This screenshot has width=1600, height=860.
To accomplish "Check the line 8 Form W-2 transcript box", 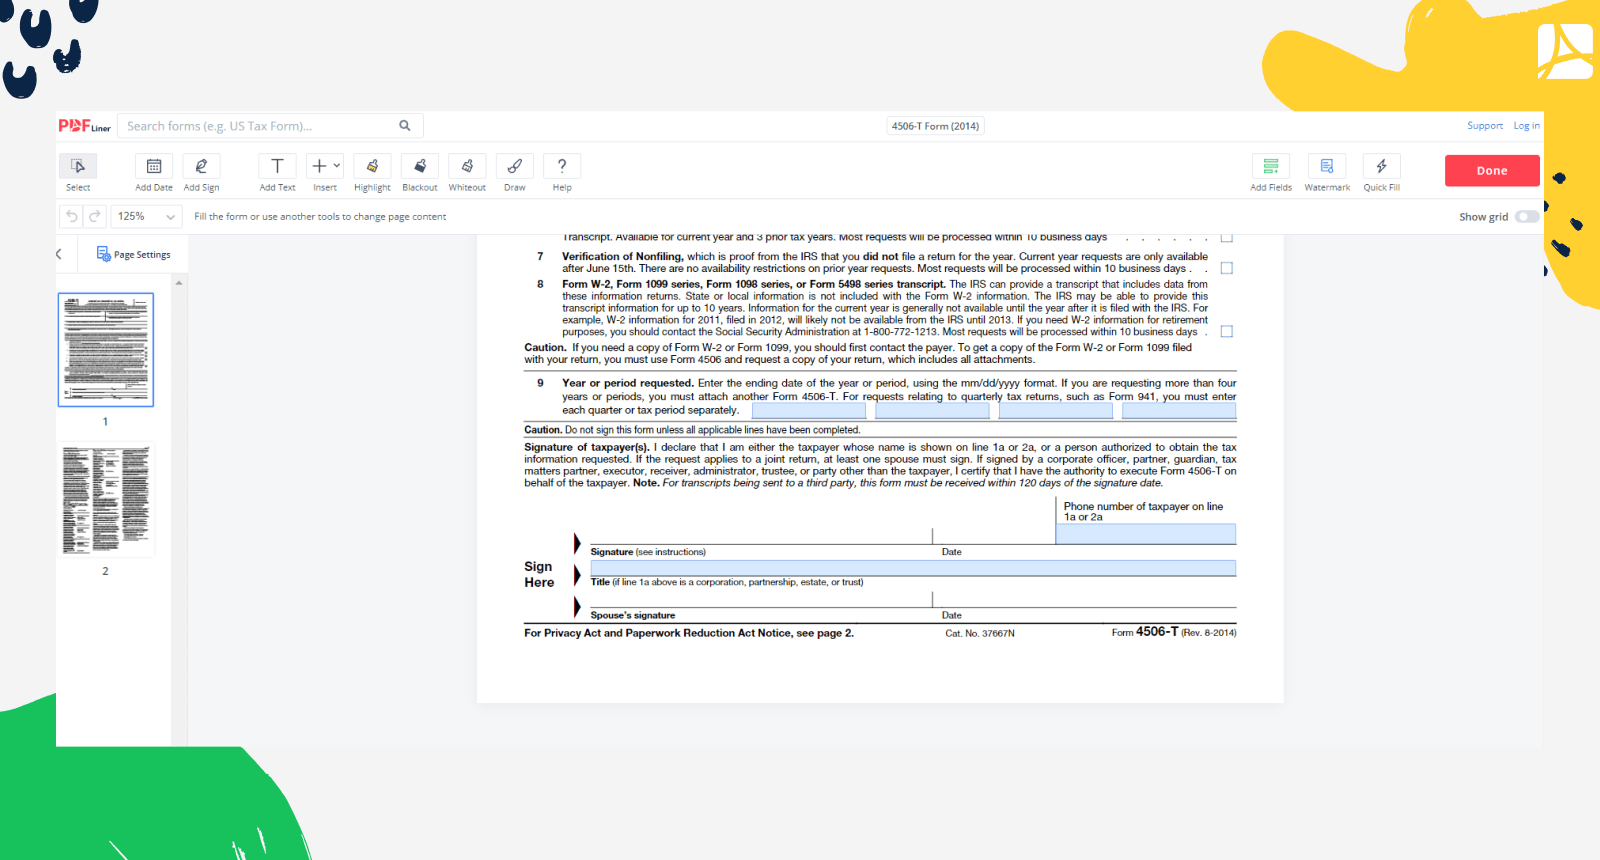I will pos(1227,331).
